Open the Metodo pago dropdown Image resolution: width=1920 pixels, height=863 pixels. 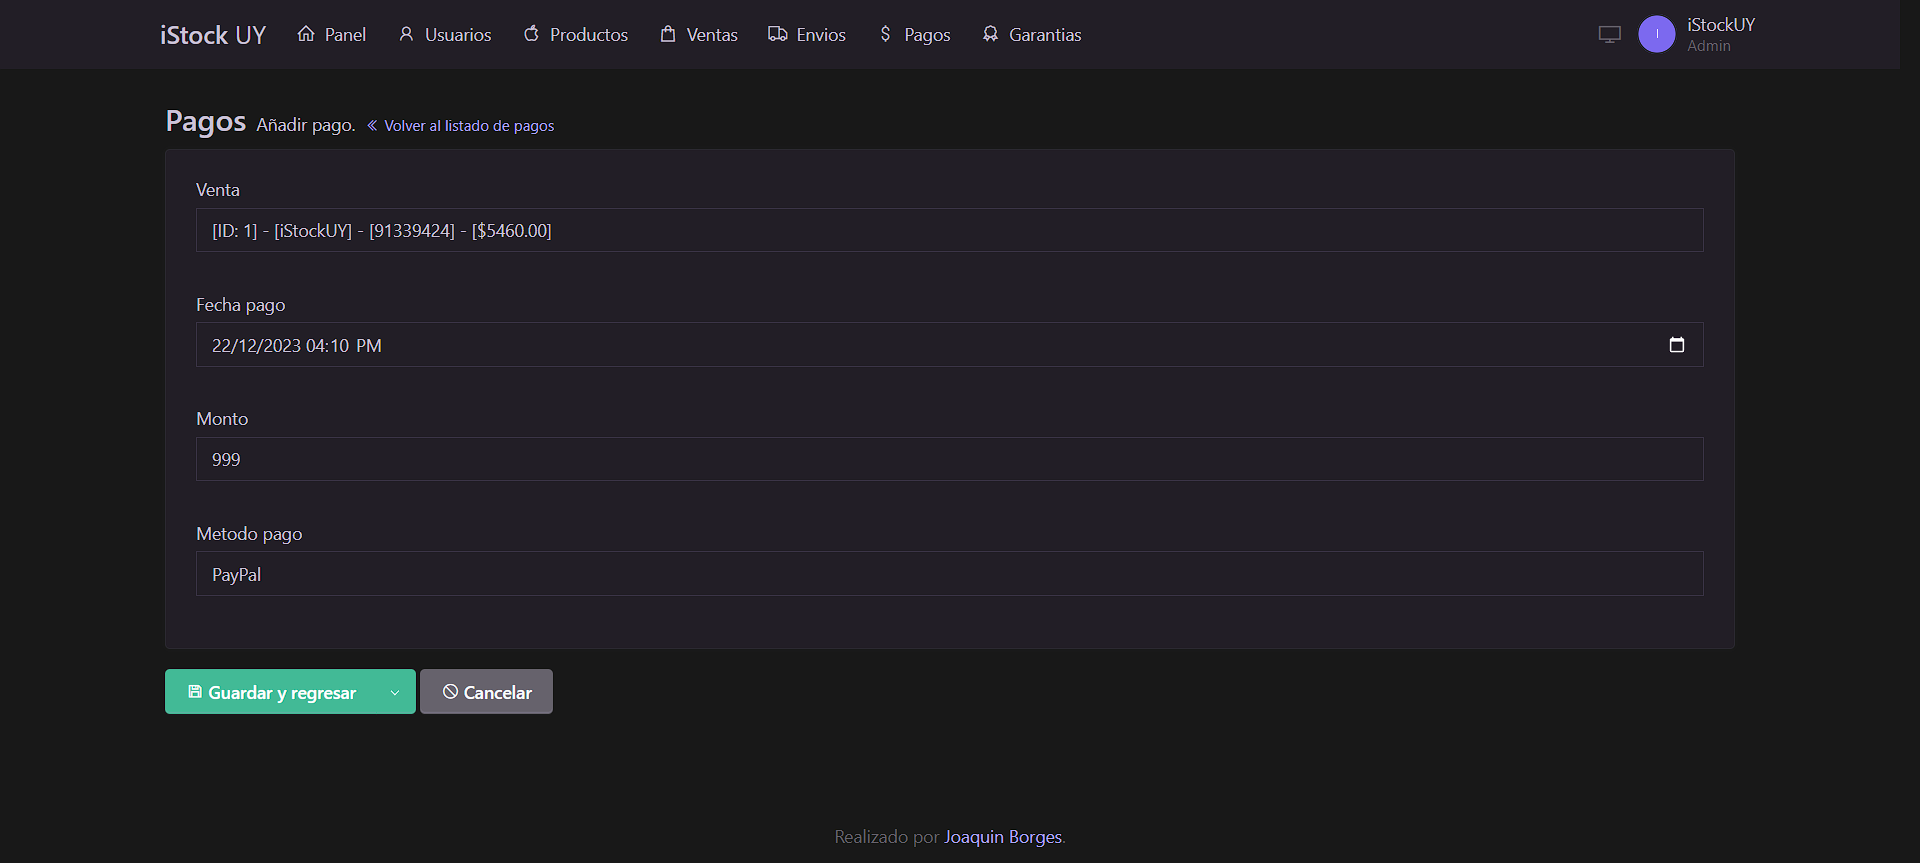(949, 574)
